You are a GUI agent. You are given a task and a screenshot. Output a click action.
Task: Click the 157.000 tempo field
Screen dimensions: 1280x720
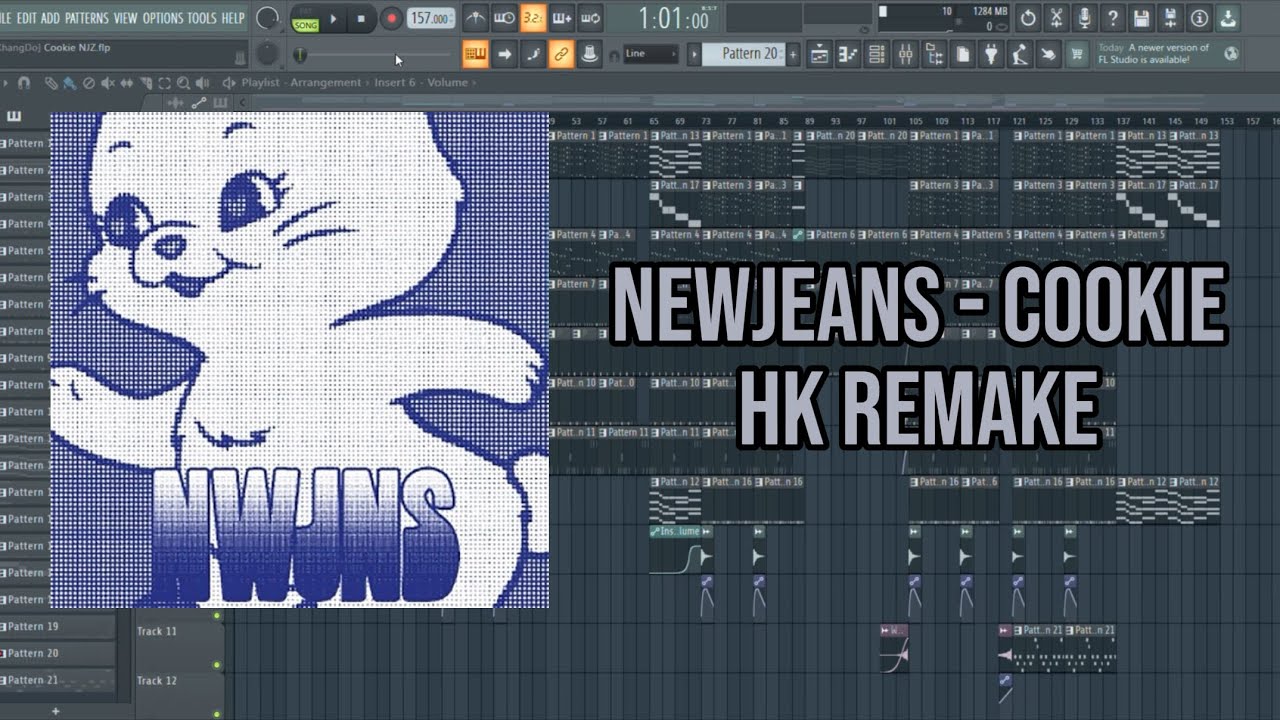coord(430,18)
